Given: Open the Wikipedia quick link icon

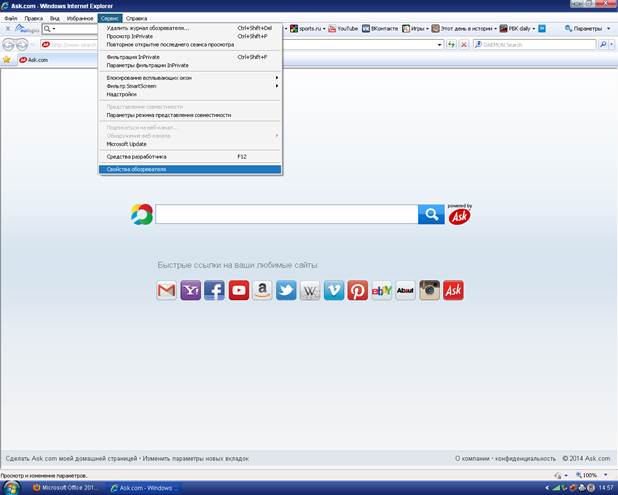Looking at the screenshot, I should pyautogui.click(x=310, y=290).
